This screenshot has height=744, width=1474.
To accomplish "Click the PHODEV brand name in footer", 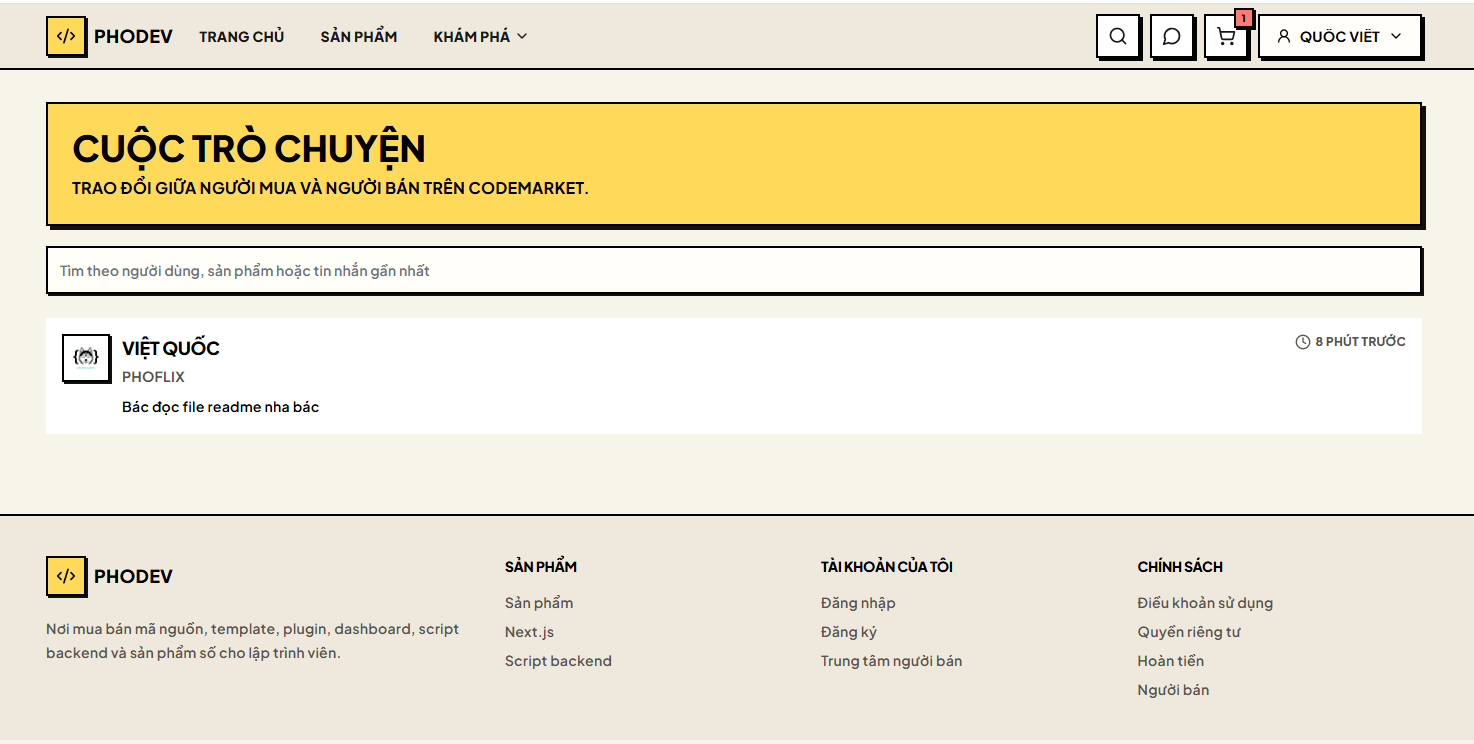I will point(133,576).
